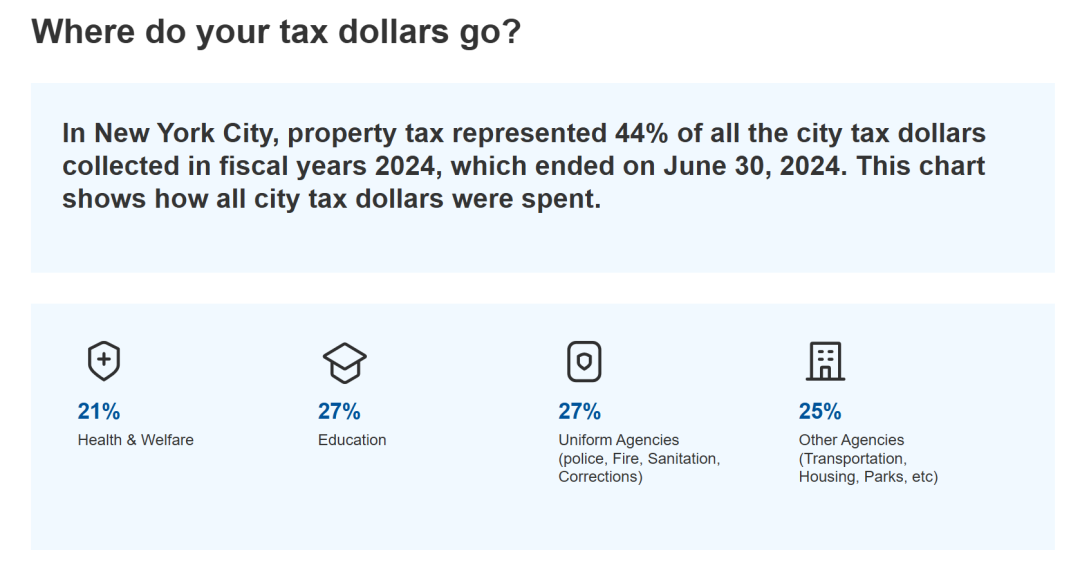Click the '(police, Fire, Sanitation,' text line
The image size is (1080, 568).
pyautogui.click(x=639, y=459)
